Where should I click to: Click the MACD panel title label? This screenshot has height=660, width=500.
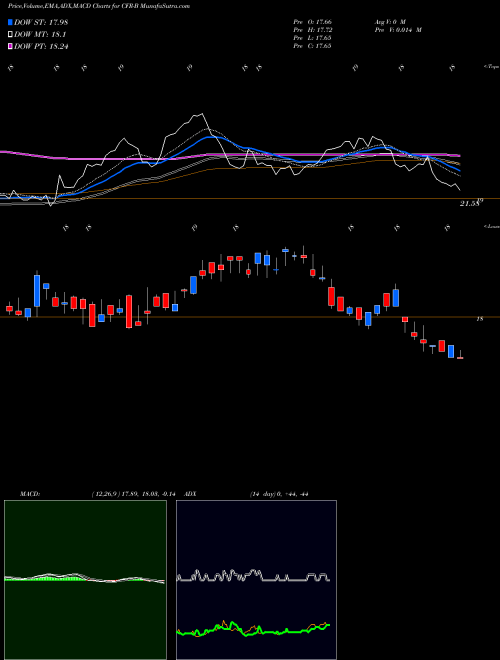coord(29,494)
